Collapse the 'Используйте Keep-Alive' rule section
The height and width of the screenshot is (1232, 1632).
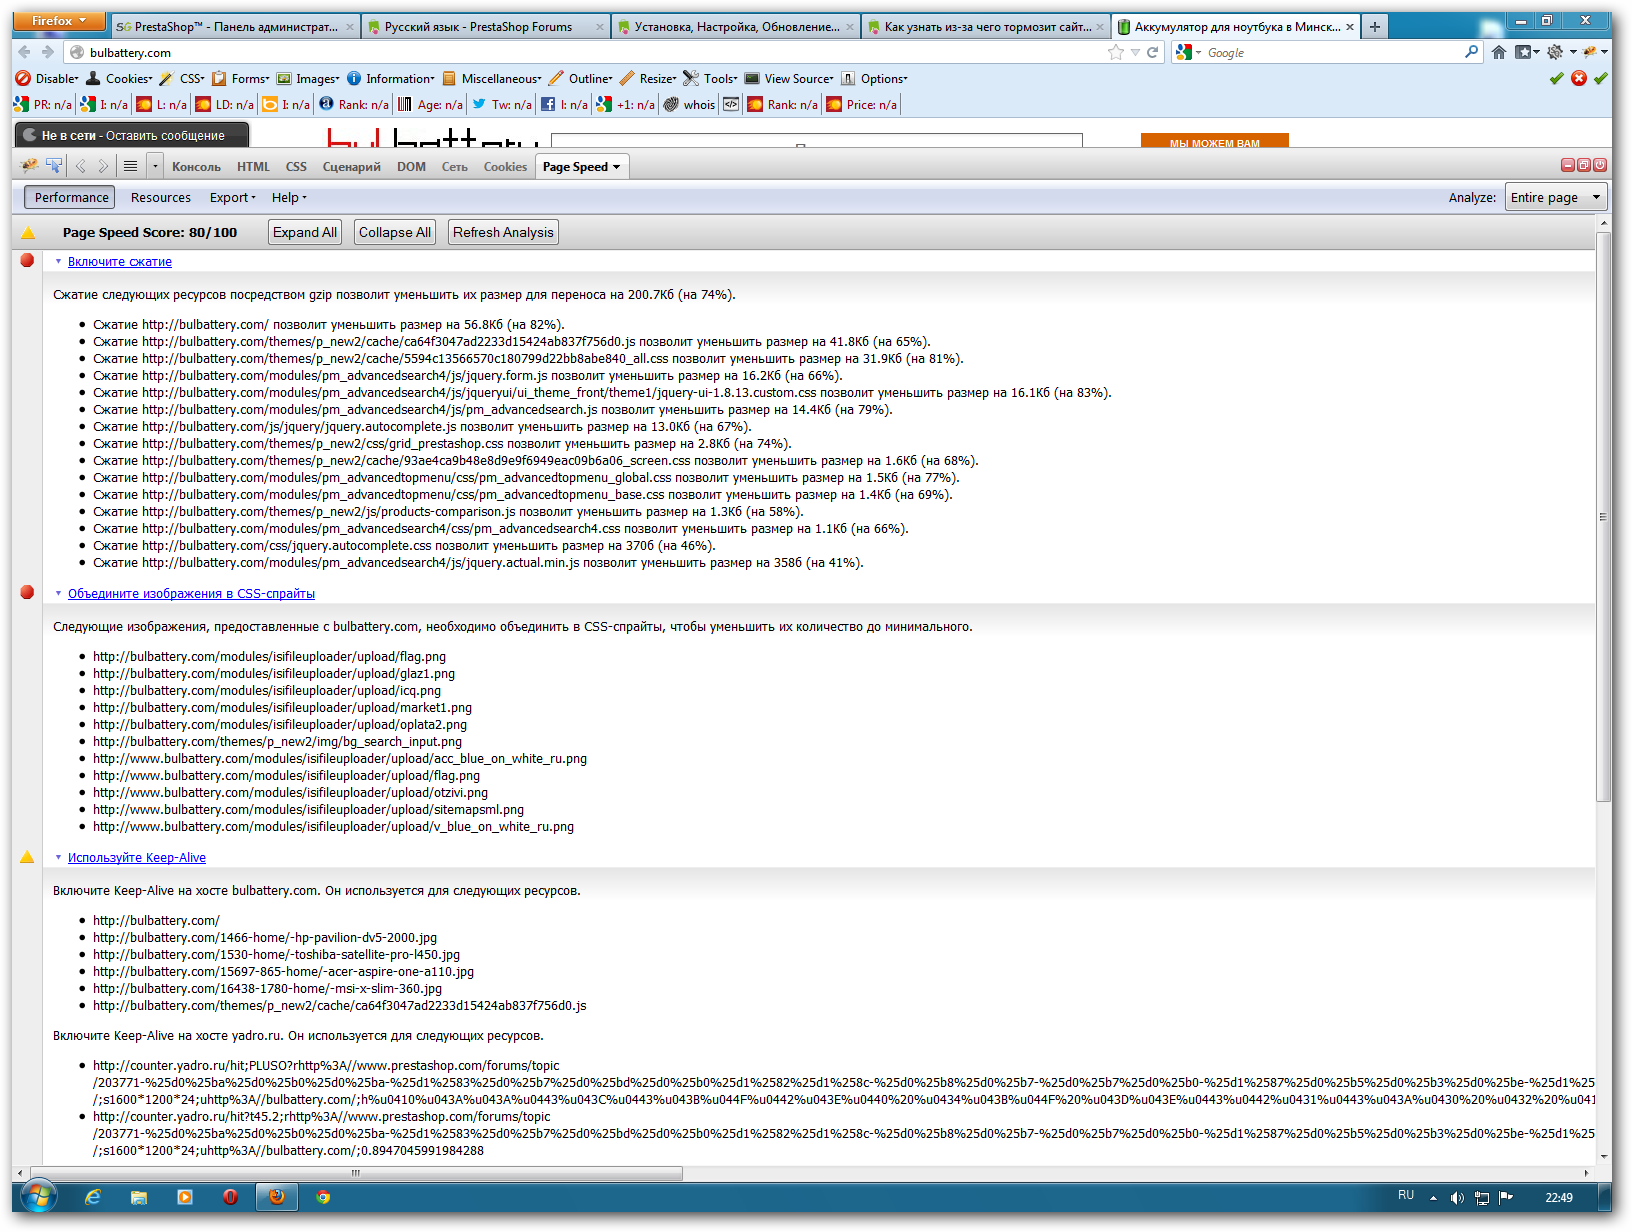tap(58, 858)
